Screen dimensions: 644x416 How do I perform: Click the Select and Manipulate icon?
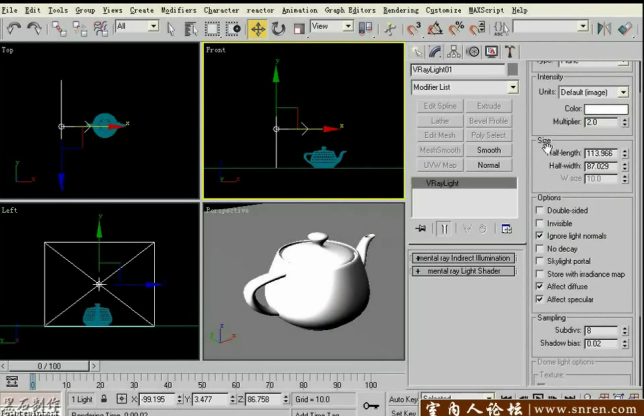pyautogui.click(x=390, y=29)
